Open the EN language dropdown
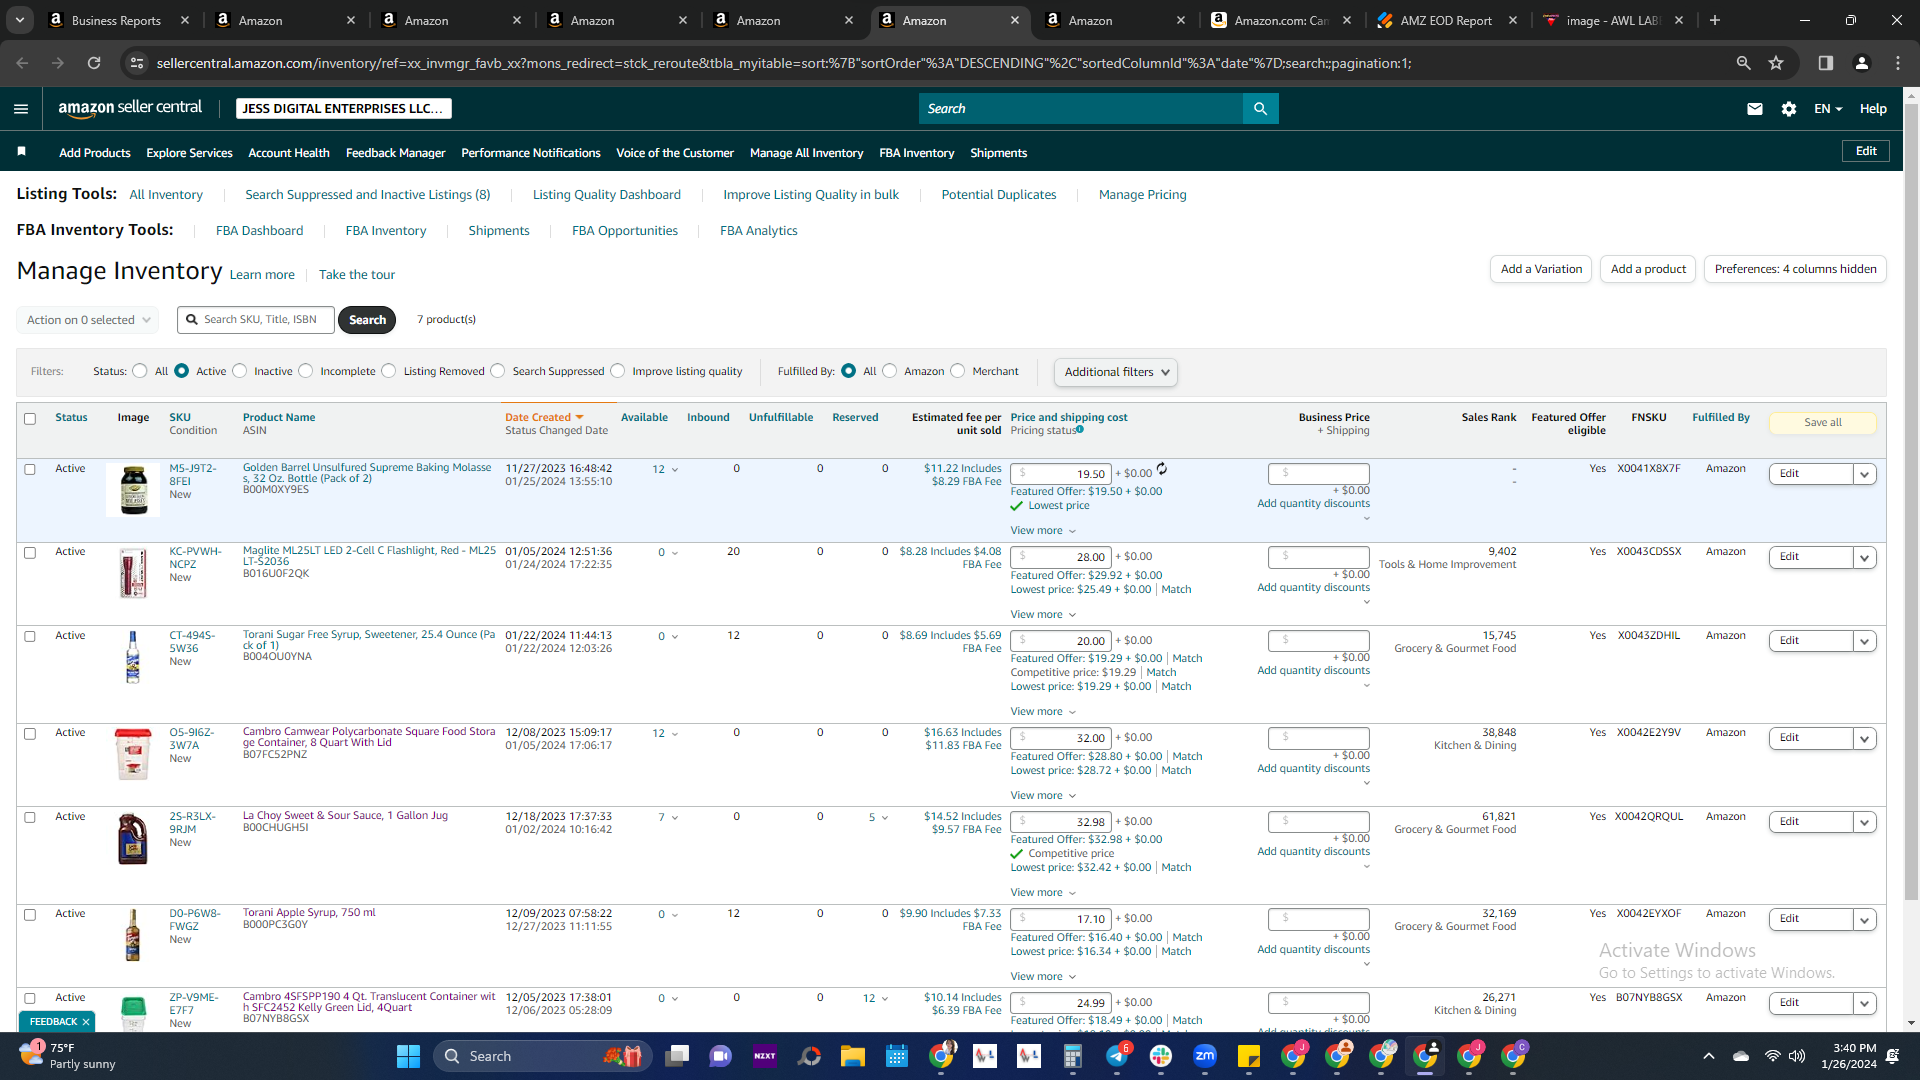1920x1080 pixels. click(1828, 109)
